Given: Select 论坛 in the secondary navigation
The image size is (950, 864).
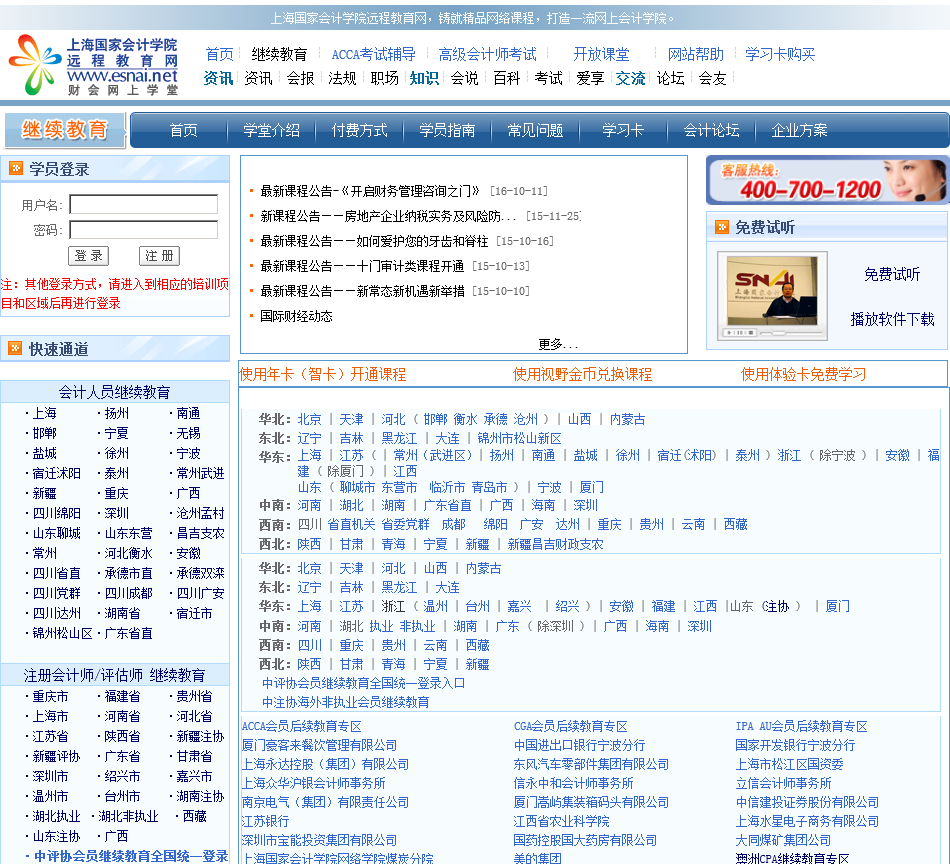Looking at the screenshot, I should pos(670,78).
